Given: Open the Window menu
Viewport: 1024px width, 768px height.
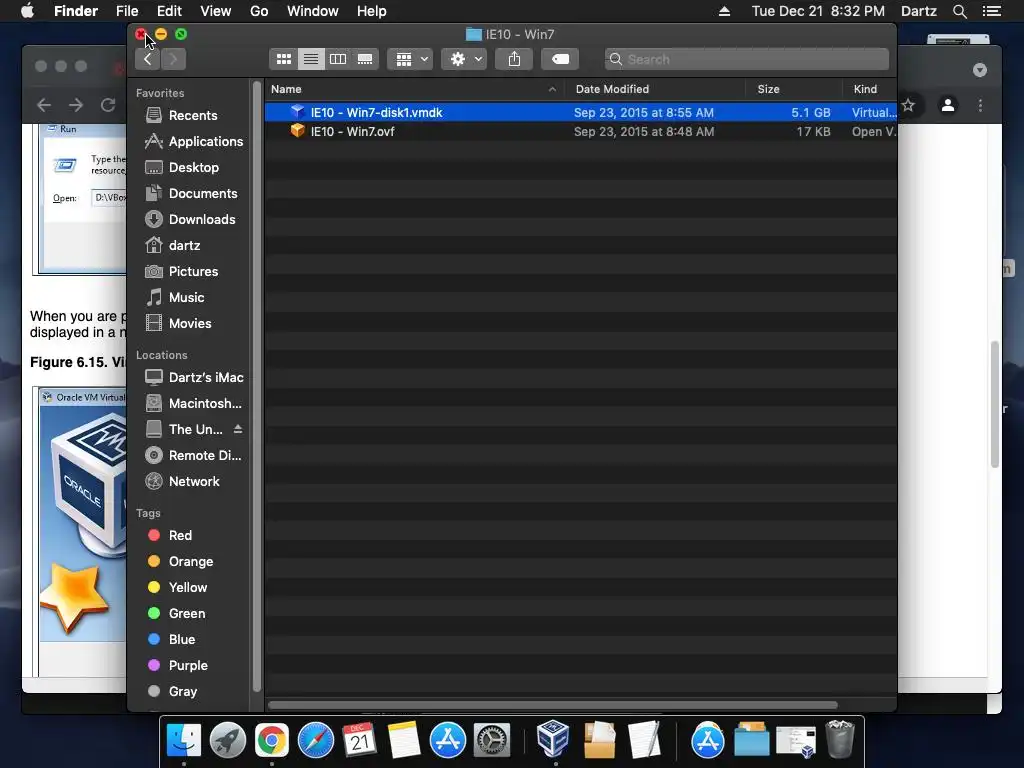Looking at the screenshot, I should pyautogui.click(x=313, y=11).
